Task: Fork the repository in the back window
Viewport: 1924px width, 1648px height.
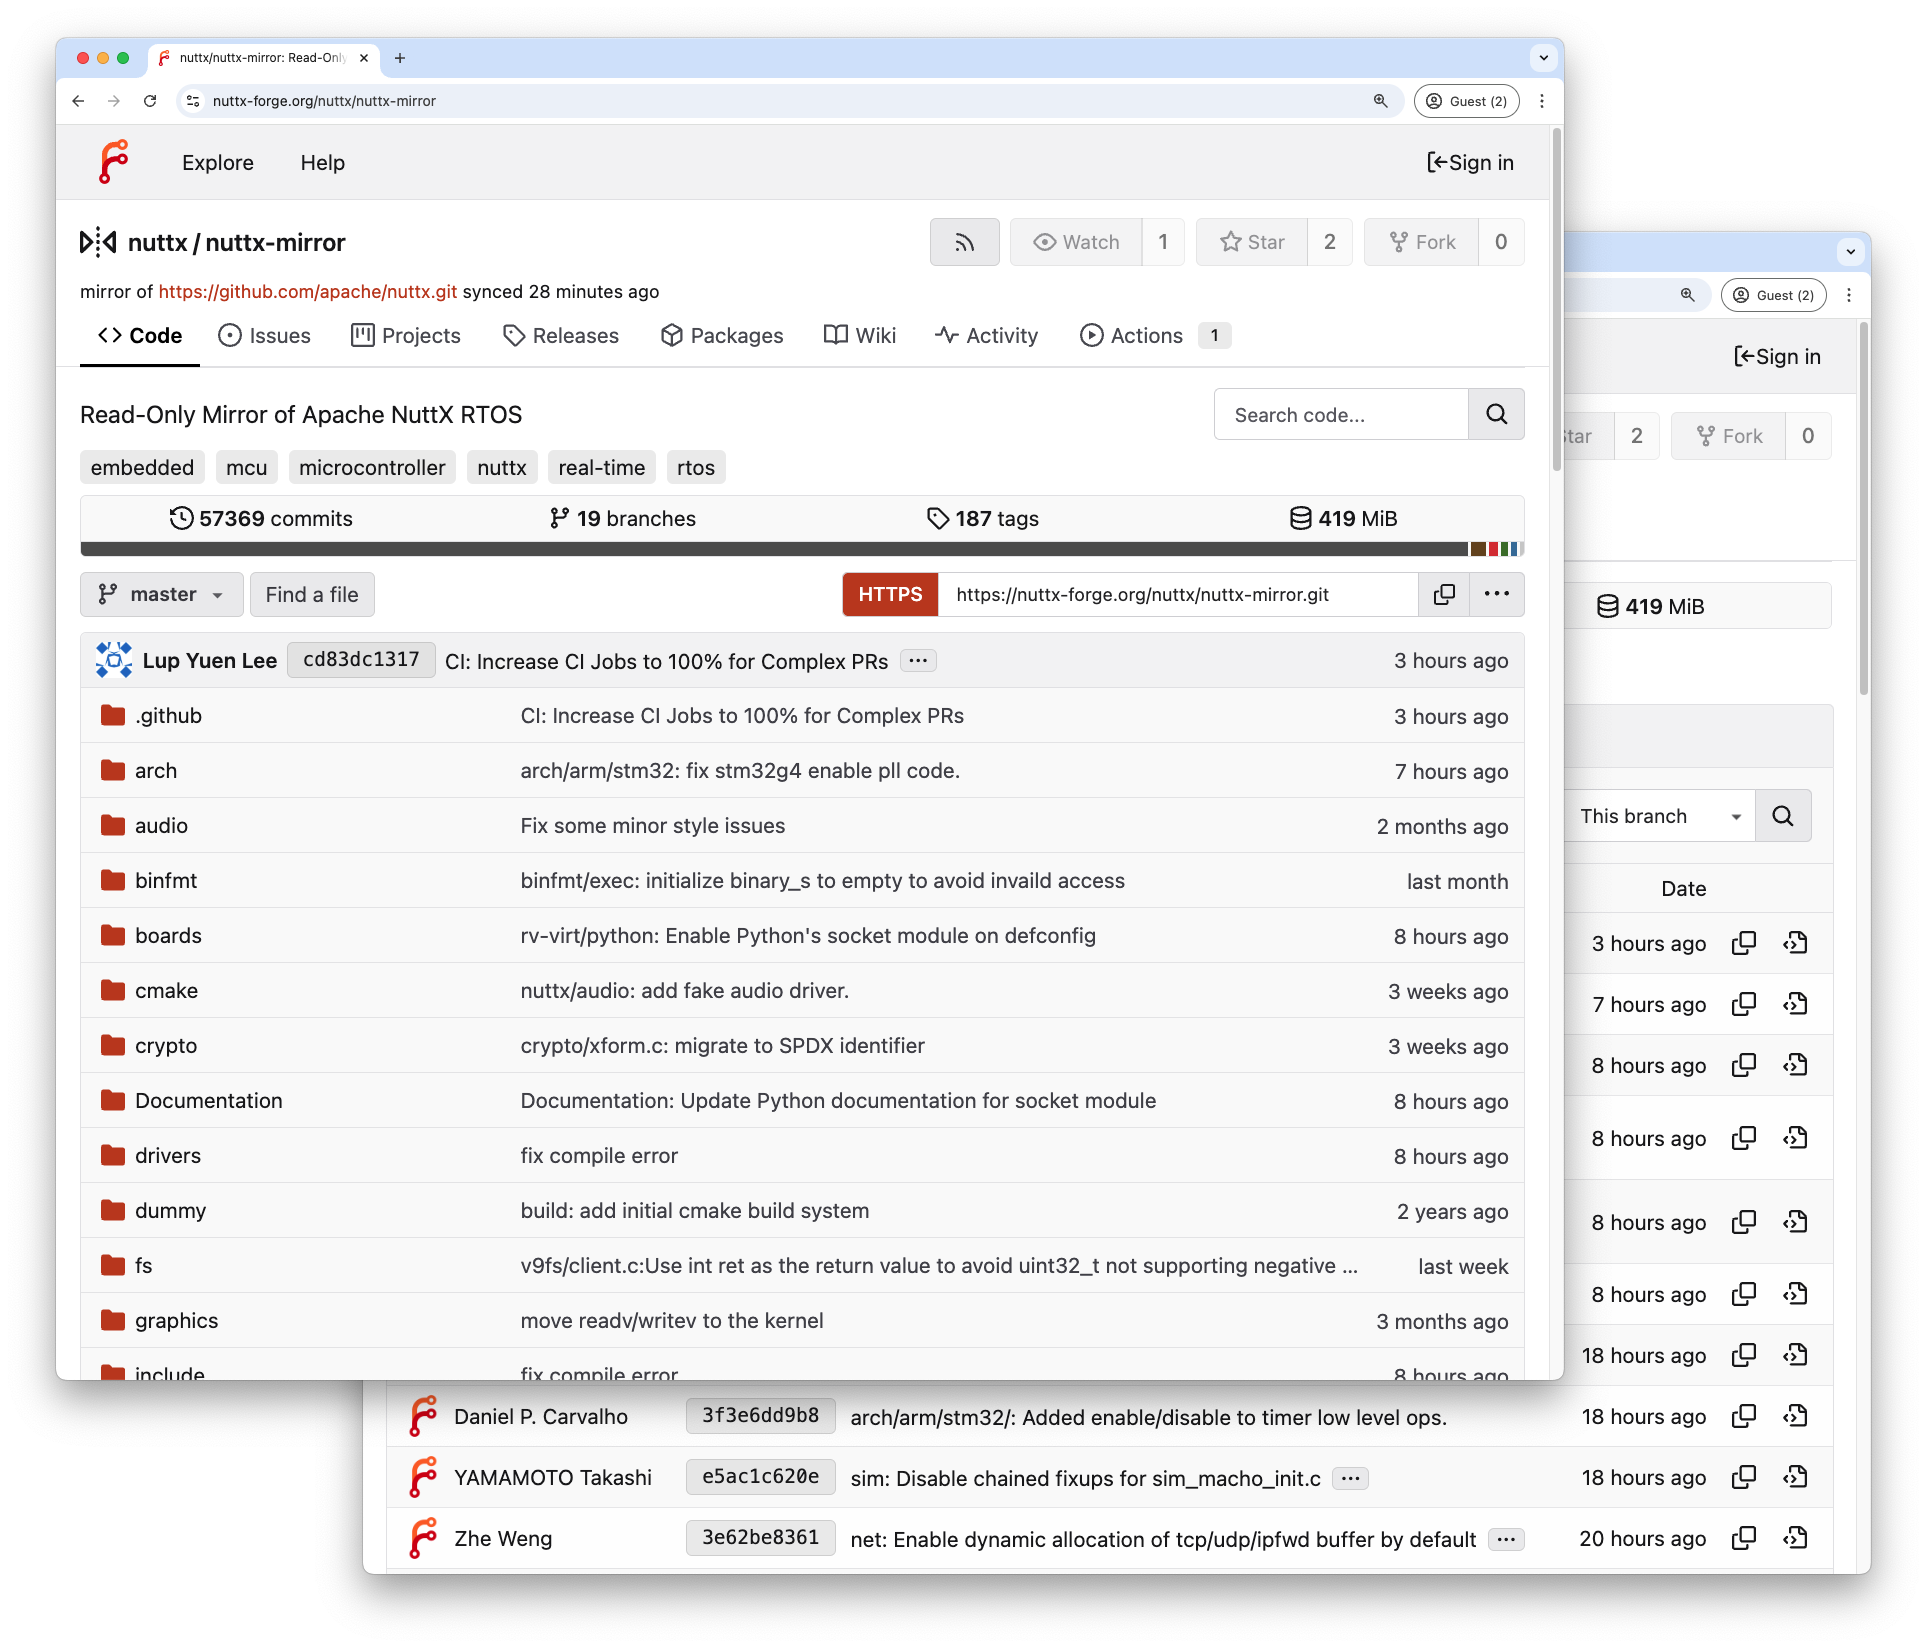Action: (x=1729, y=436)
